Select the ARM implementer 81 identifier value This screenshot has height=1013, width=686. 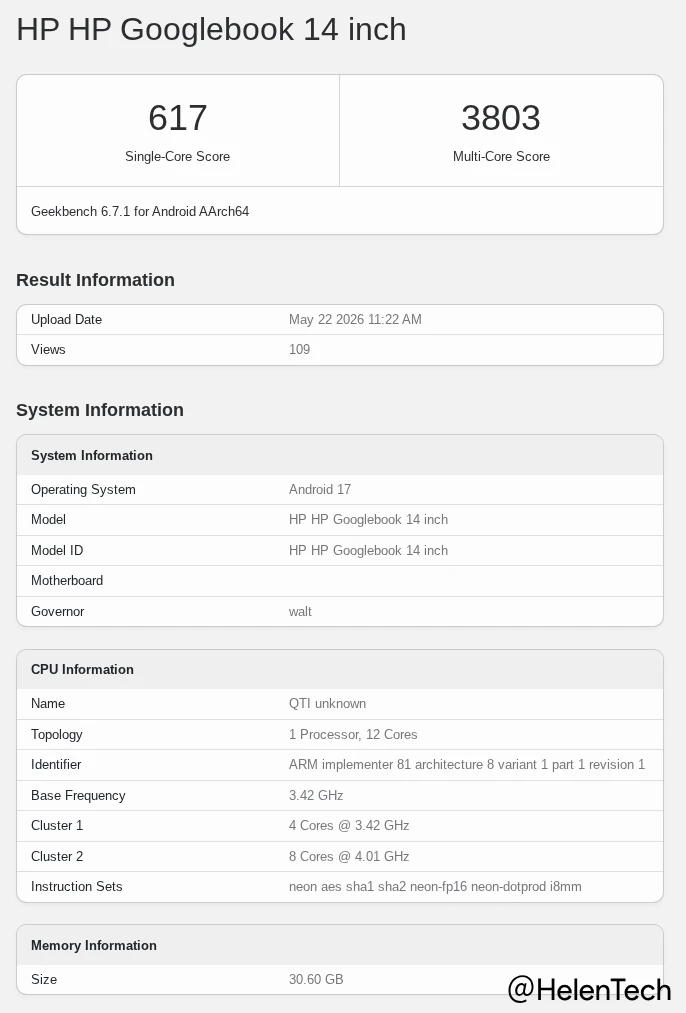click(x=467, y=764)
